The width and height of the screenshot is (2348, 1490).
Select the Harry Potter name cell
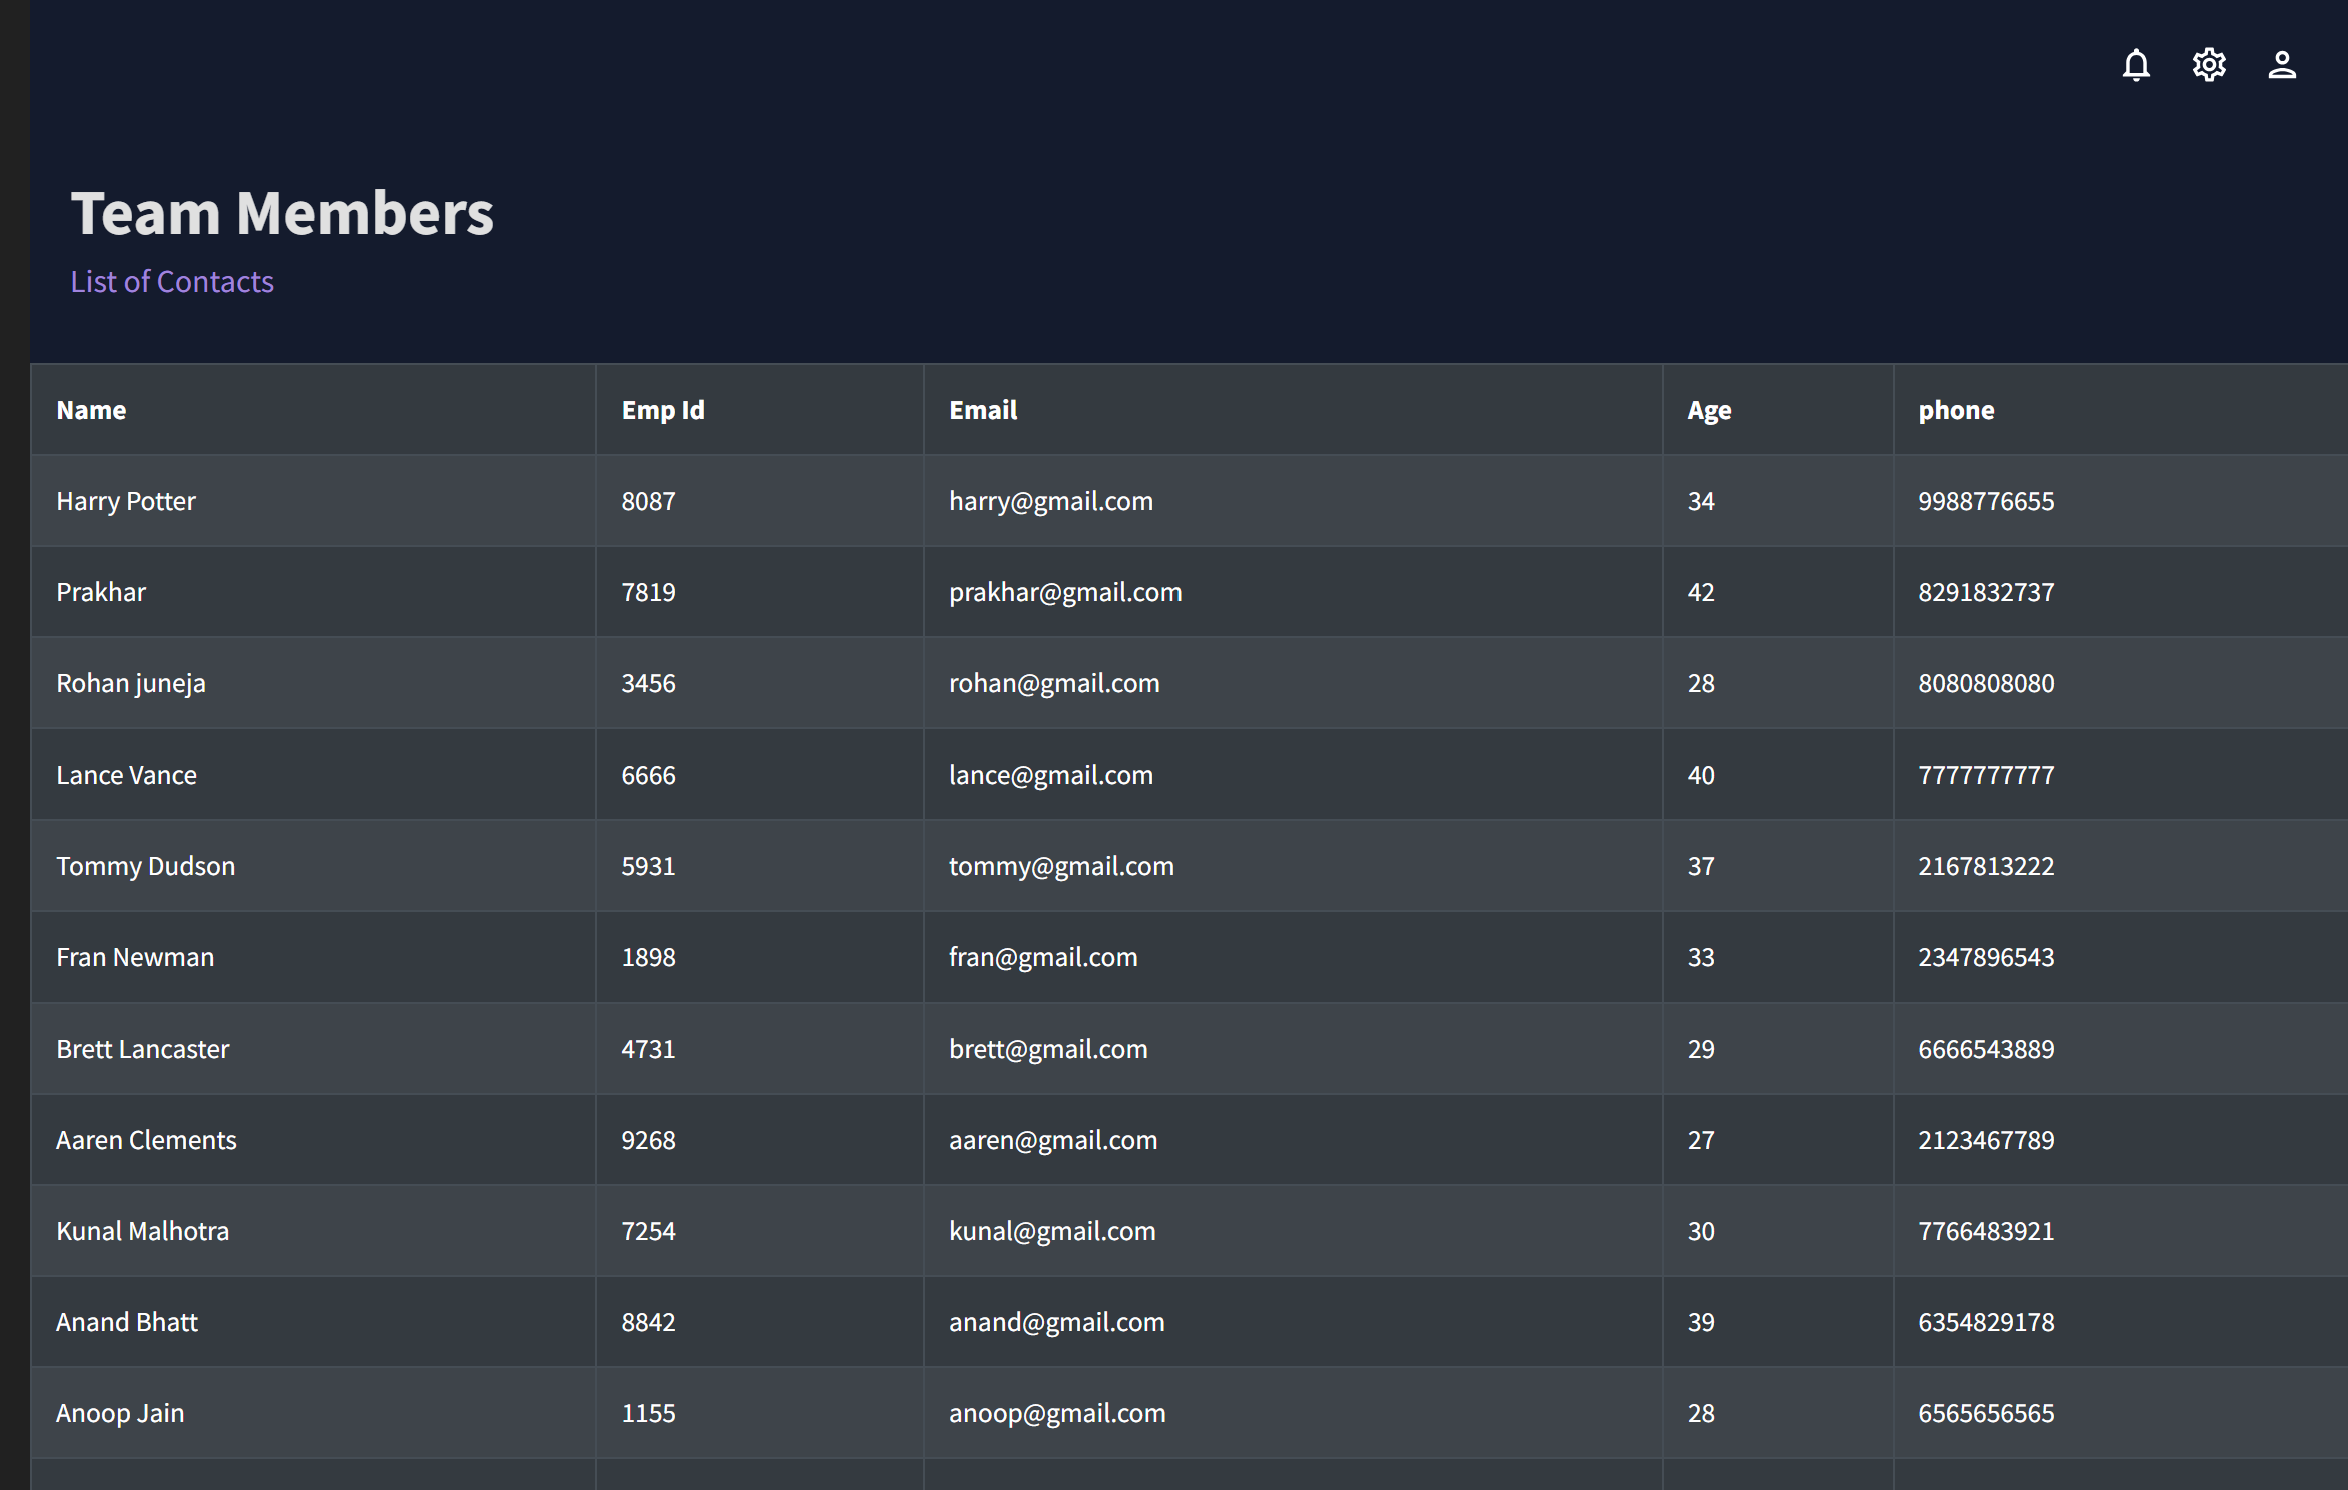pyautogui.click(x=126, y=501)
